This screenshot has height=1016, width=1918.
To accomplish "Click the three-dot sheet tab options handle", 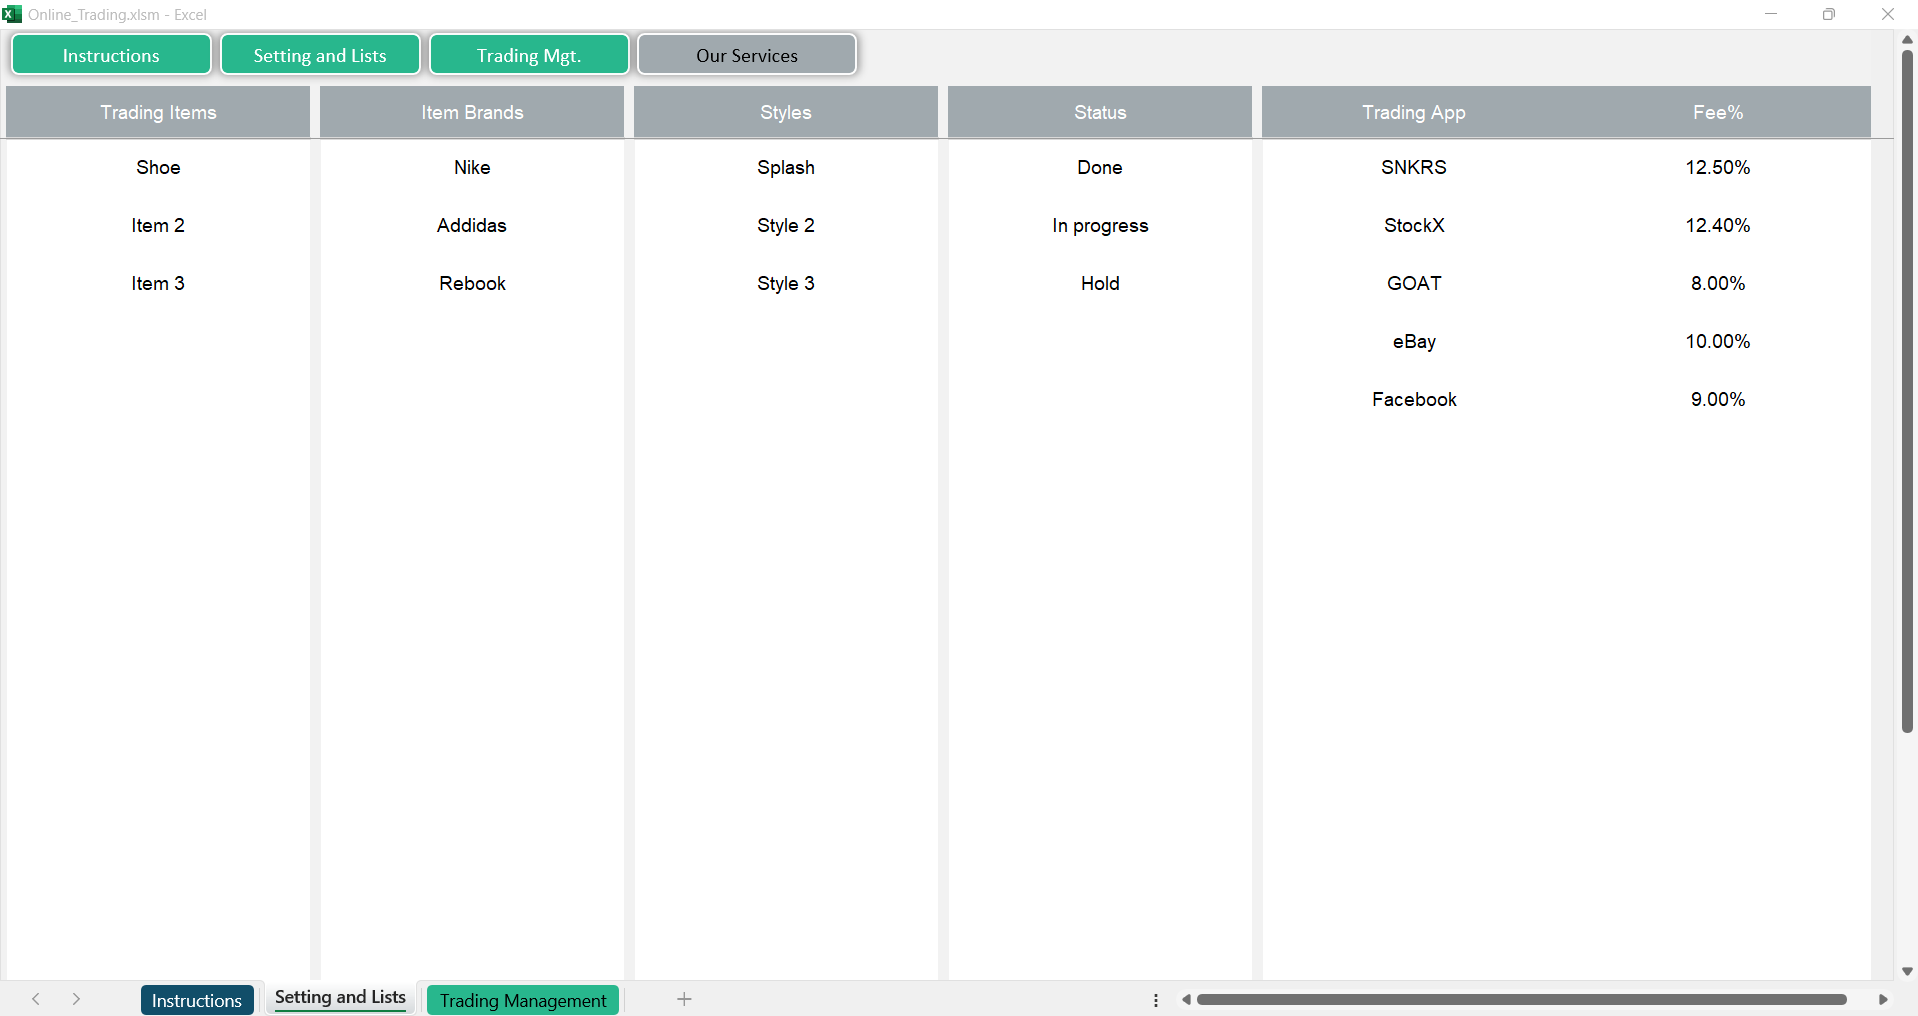I will 1156,999.
